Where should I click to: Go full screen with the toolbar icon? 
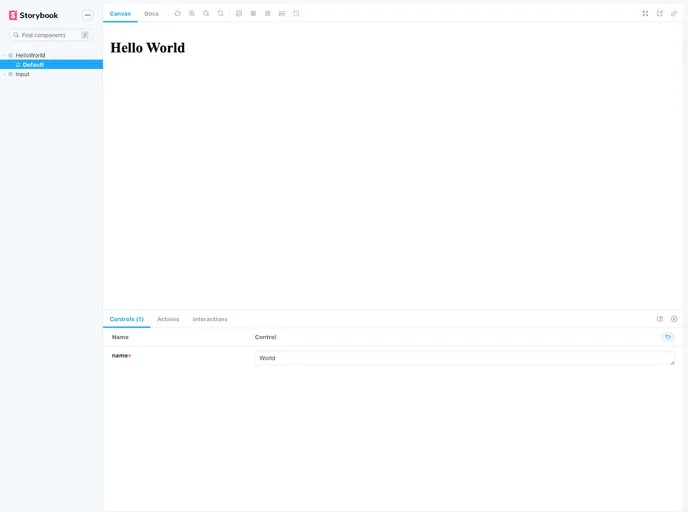pyautogui.click(x=645, y=13)
